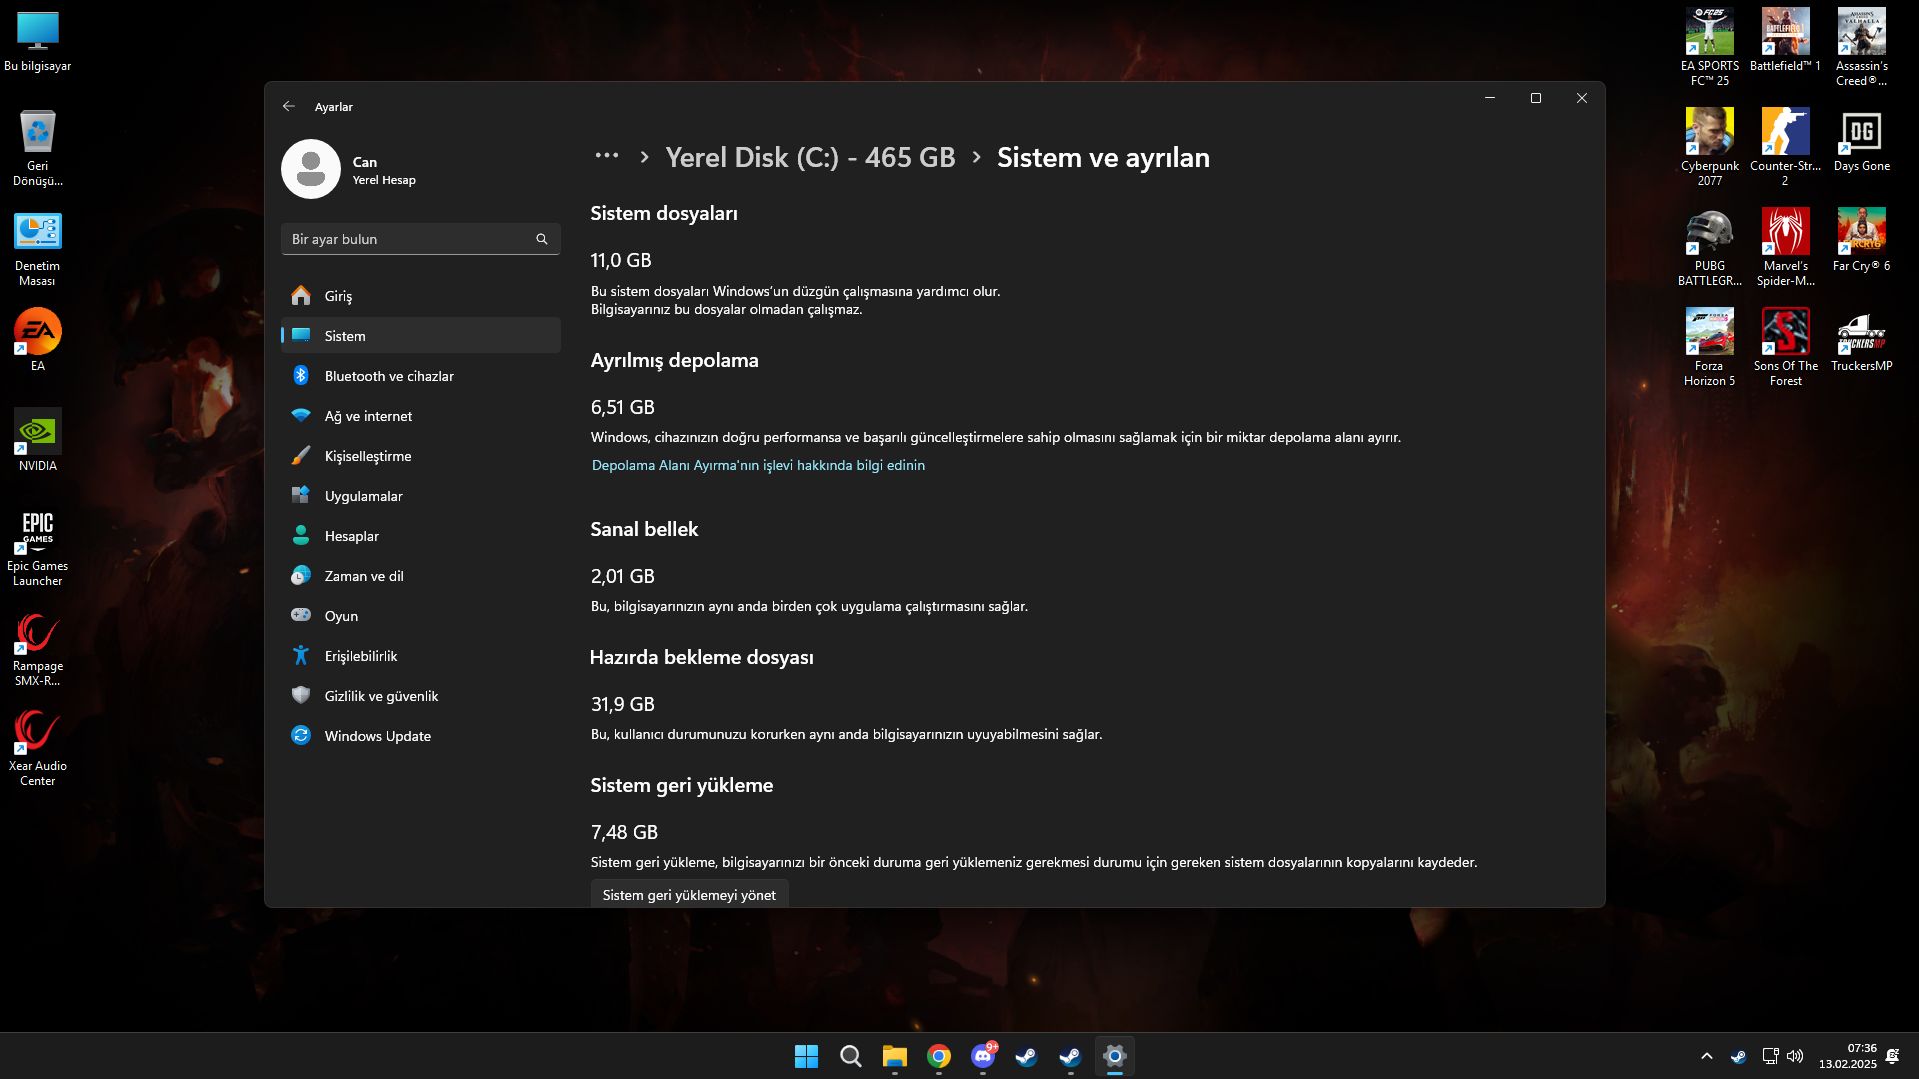The width and height of the screenshot is (1919, 1079).
Task: Select EA SPORTS FC 25 shortcut
Action: [1710, 47]
